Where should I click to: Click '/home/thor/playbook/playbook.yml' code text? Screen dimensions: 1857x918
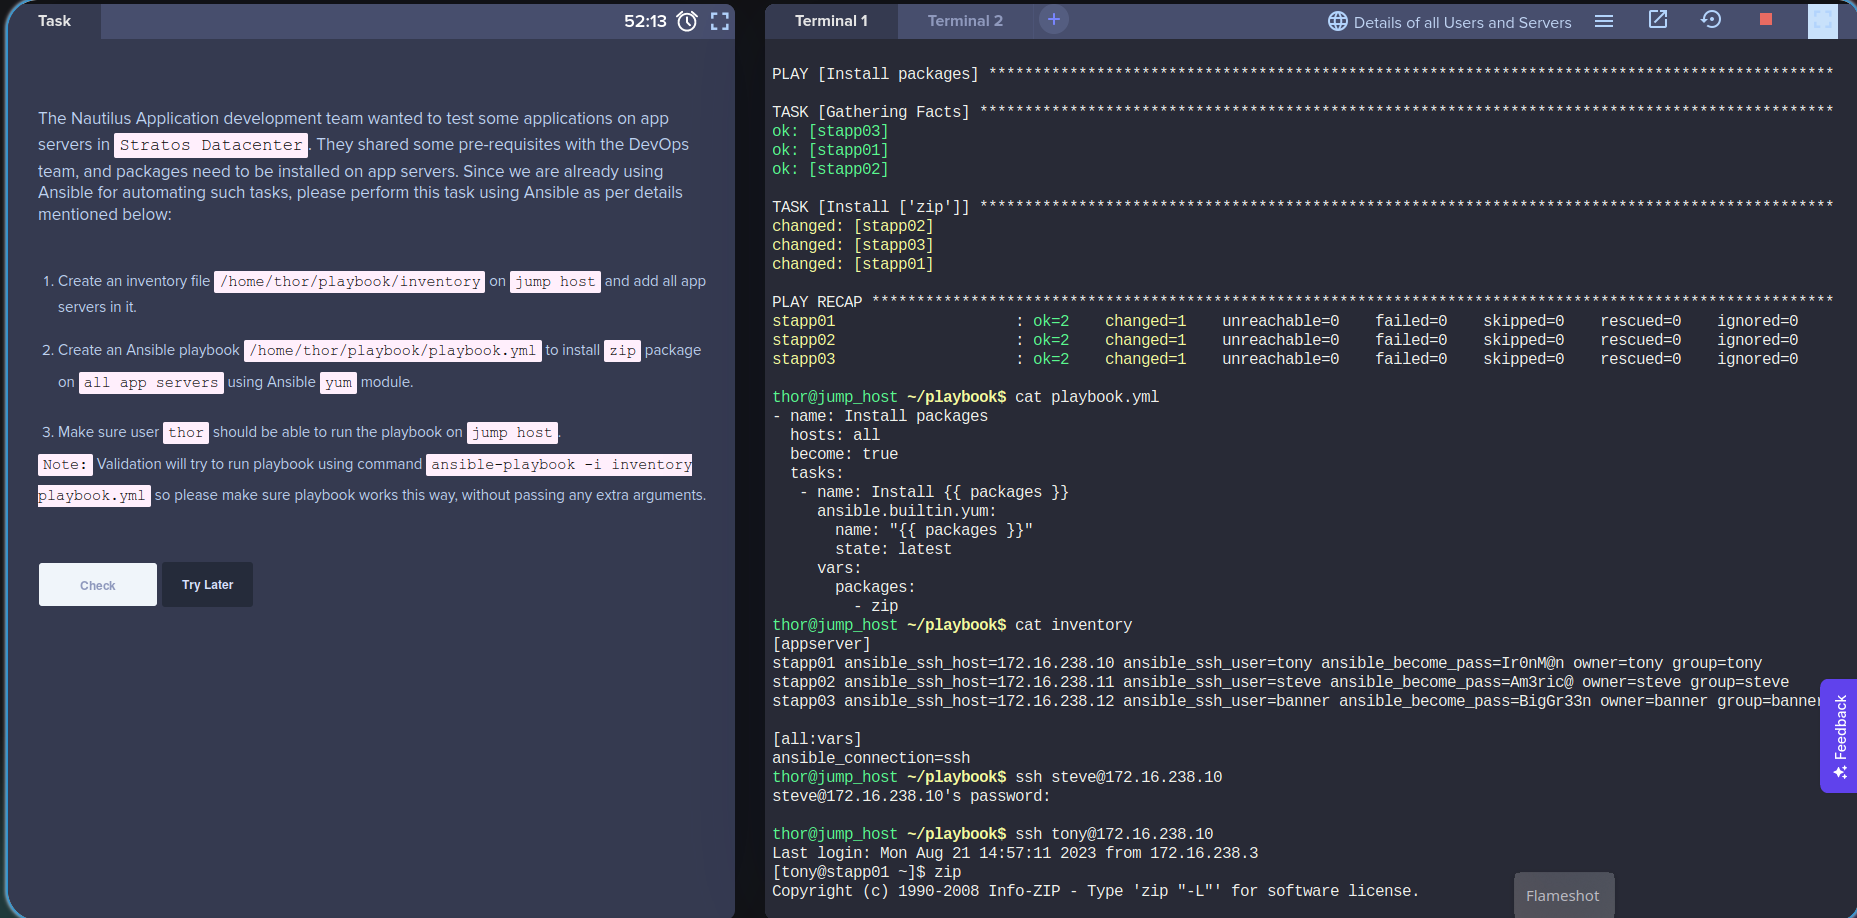[393, 351]
